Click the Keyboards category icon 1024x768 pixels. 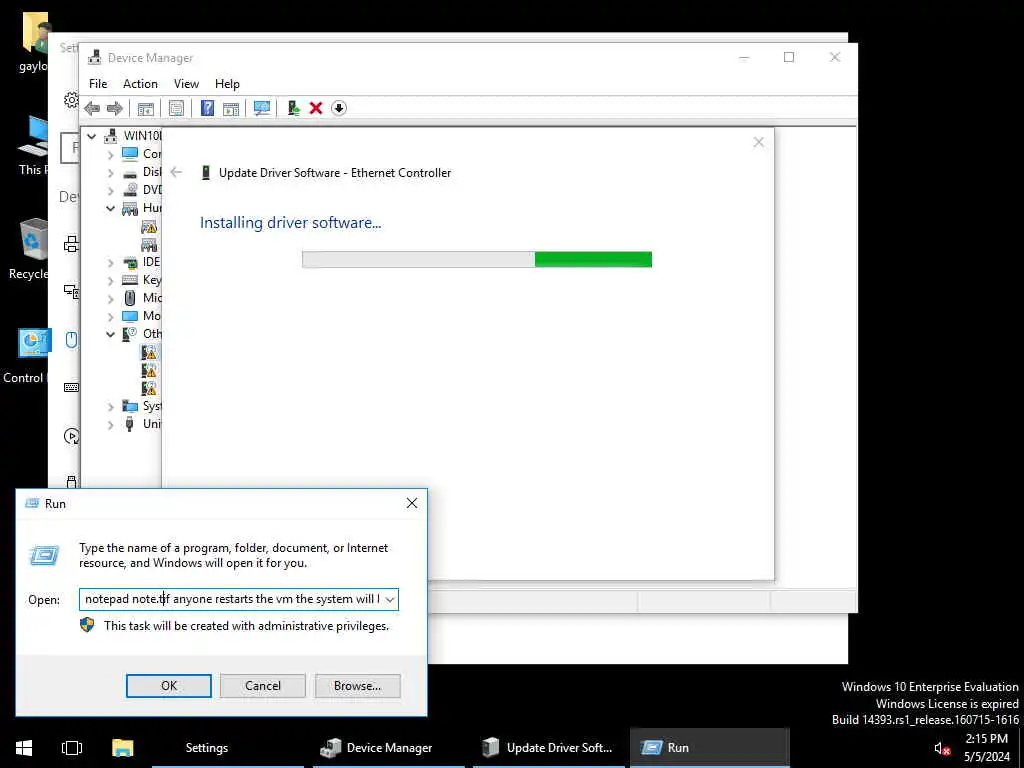(130, 280)
